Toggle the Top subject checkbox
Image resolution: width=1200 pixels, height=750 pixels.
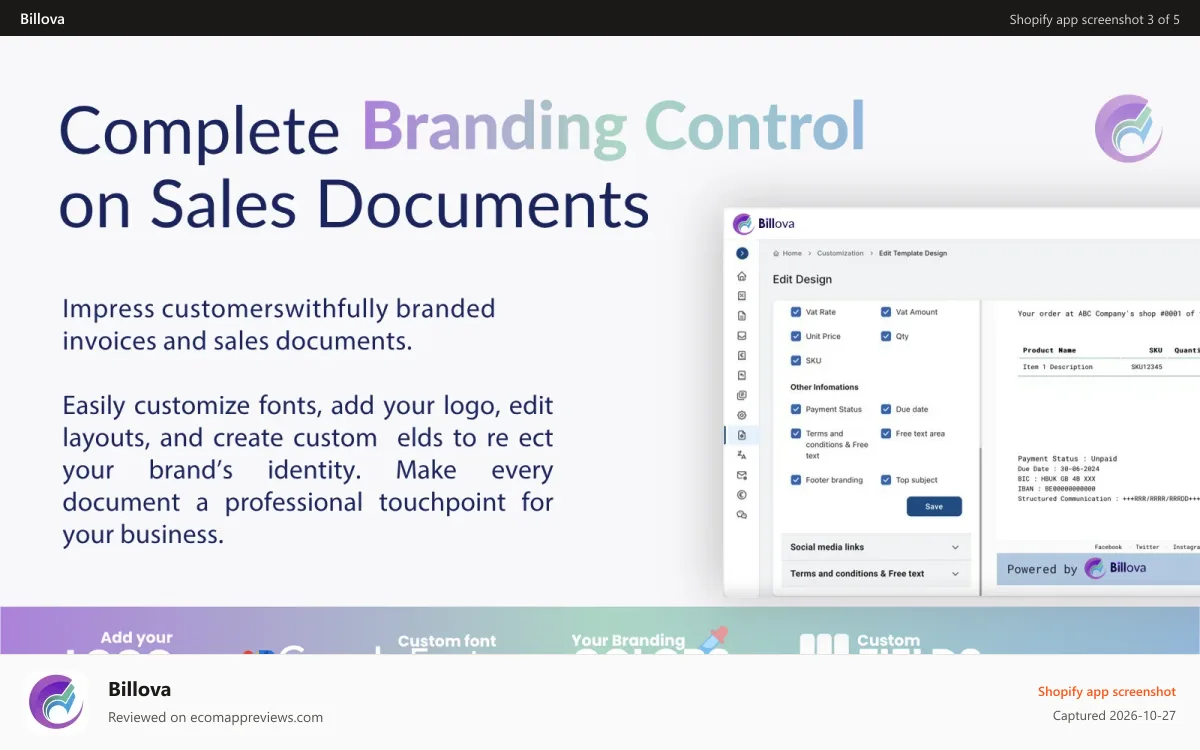(x=886, y=480)
